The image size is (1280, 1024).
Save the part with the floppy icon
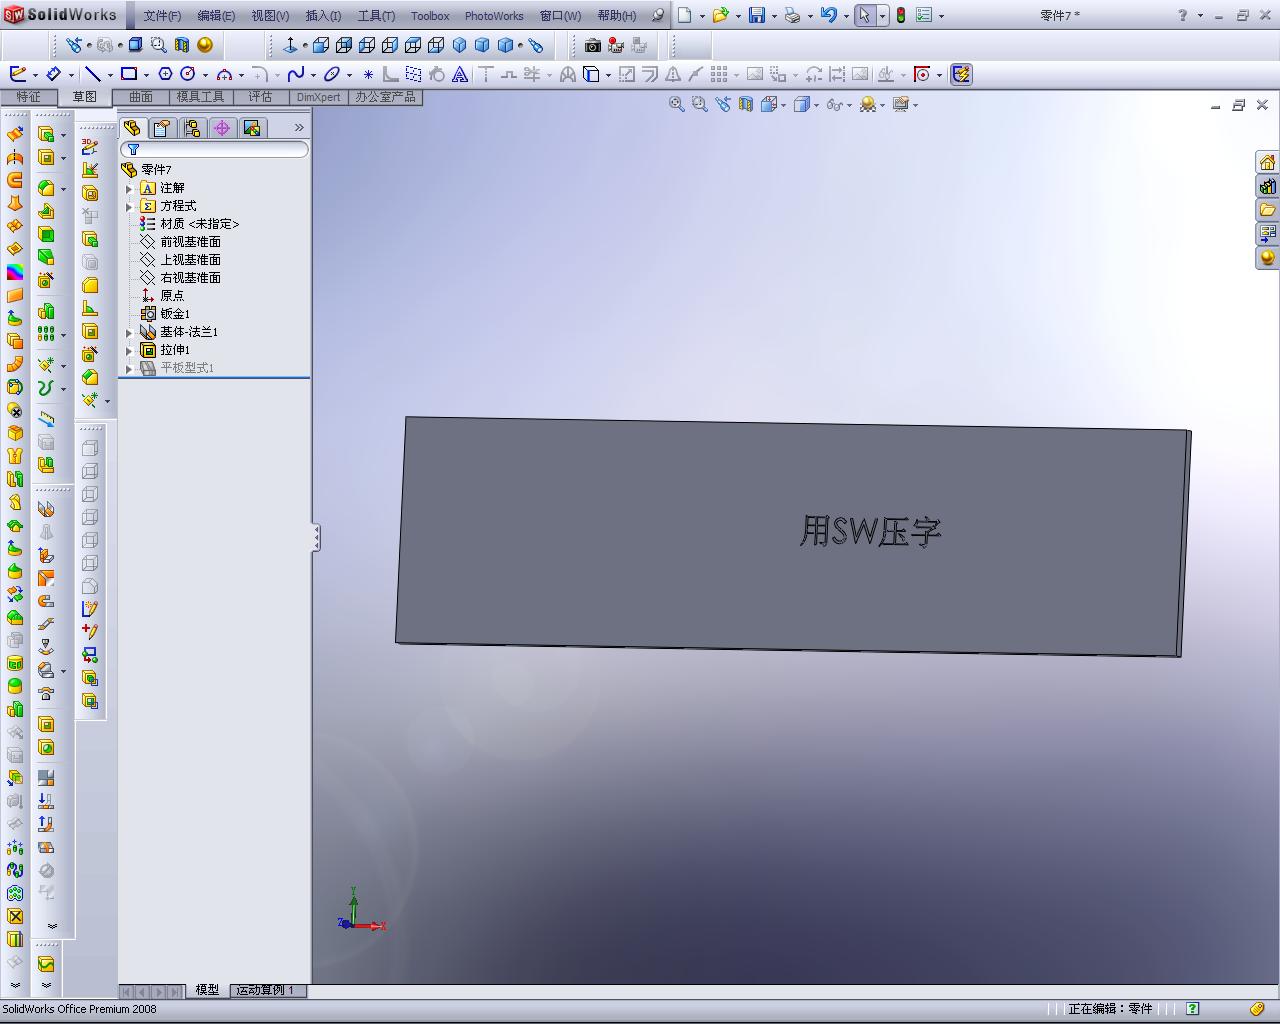(x=757, y=15)
